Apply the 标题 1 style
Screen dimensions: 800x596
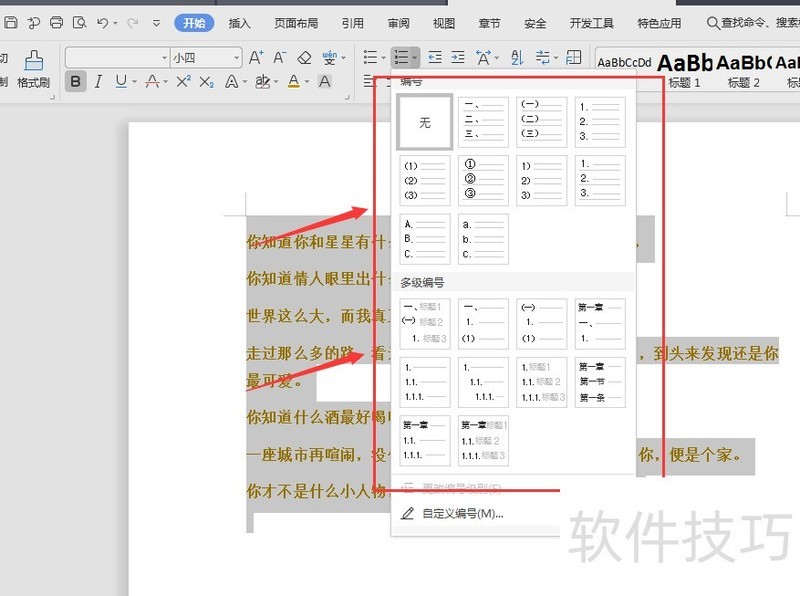[684, 70]
